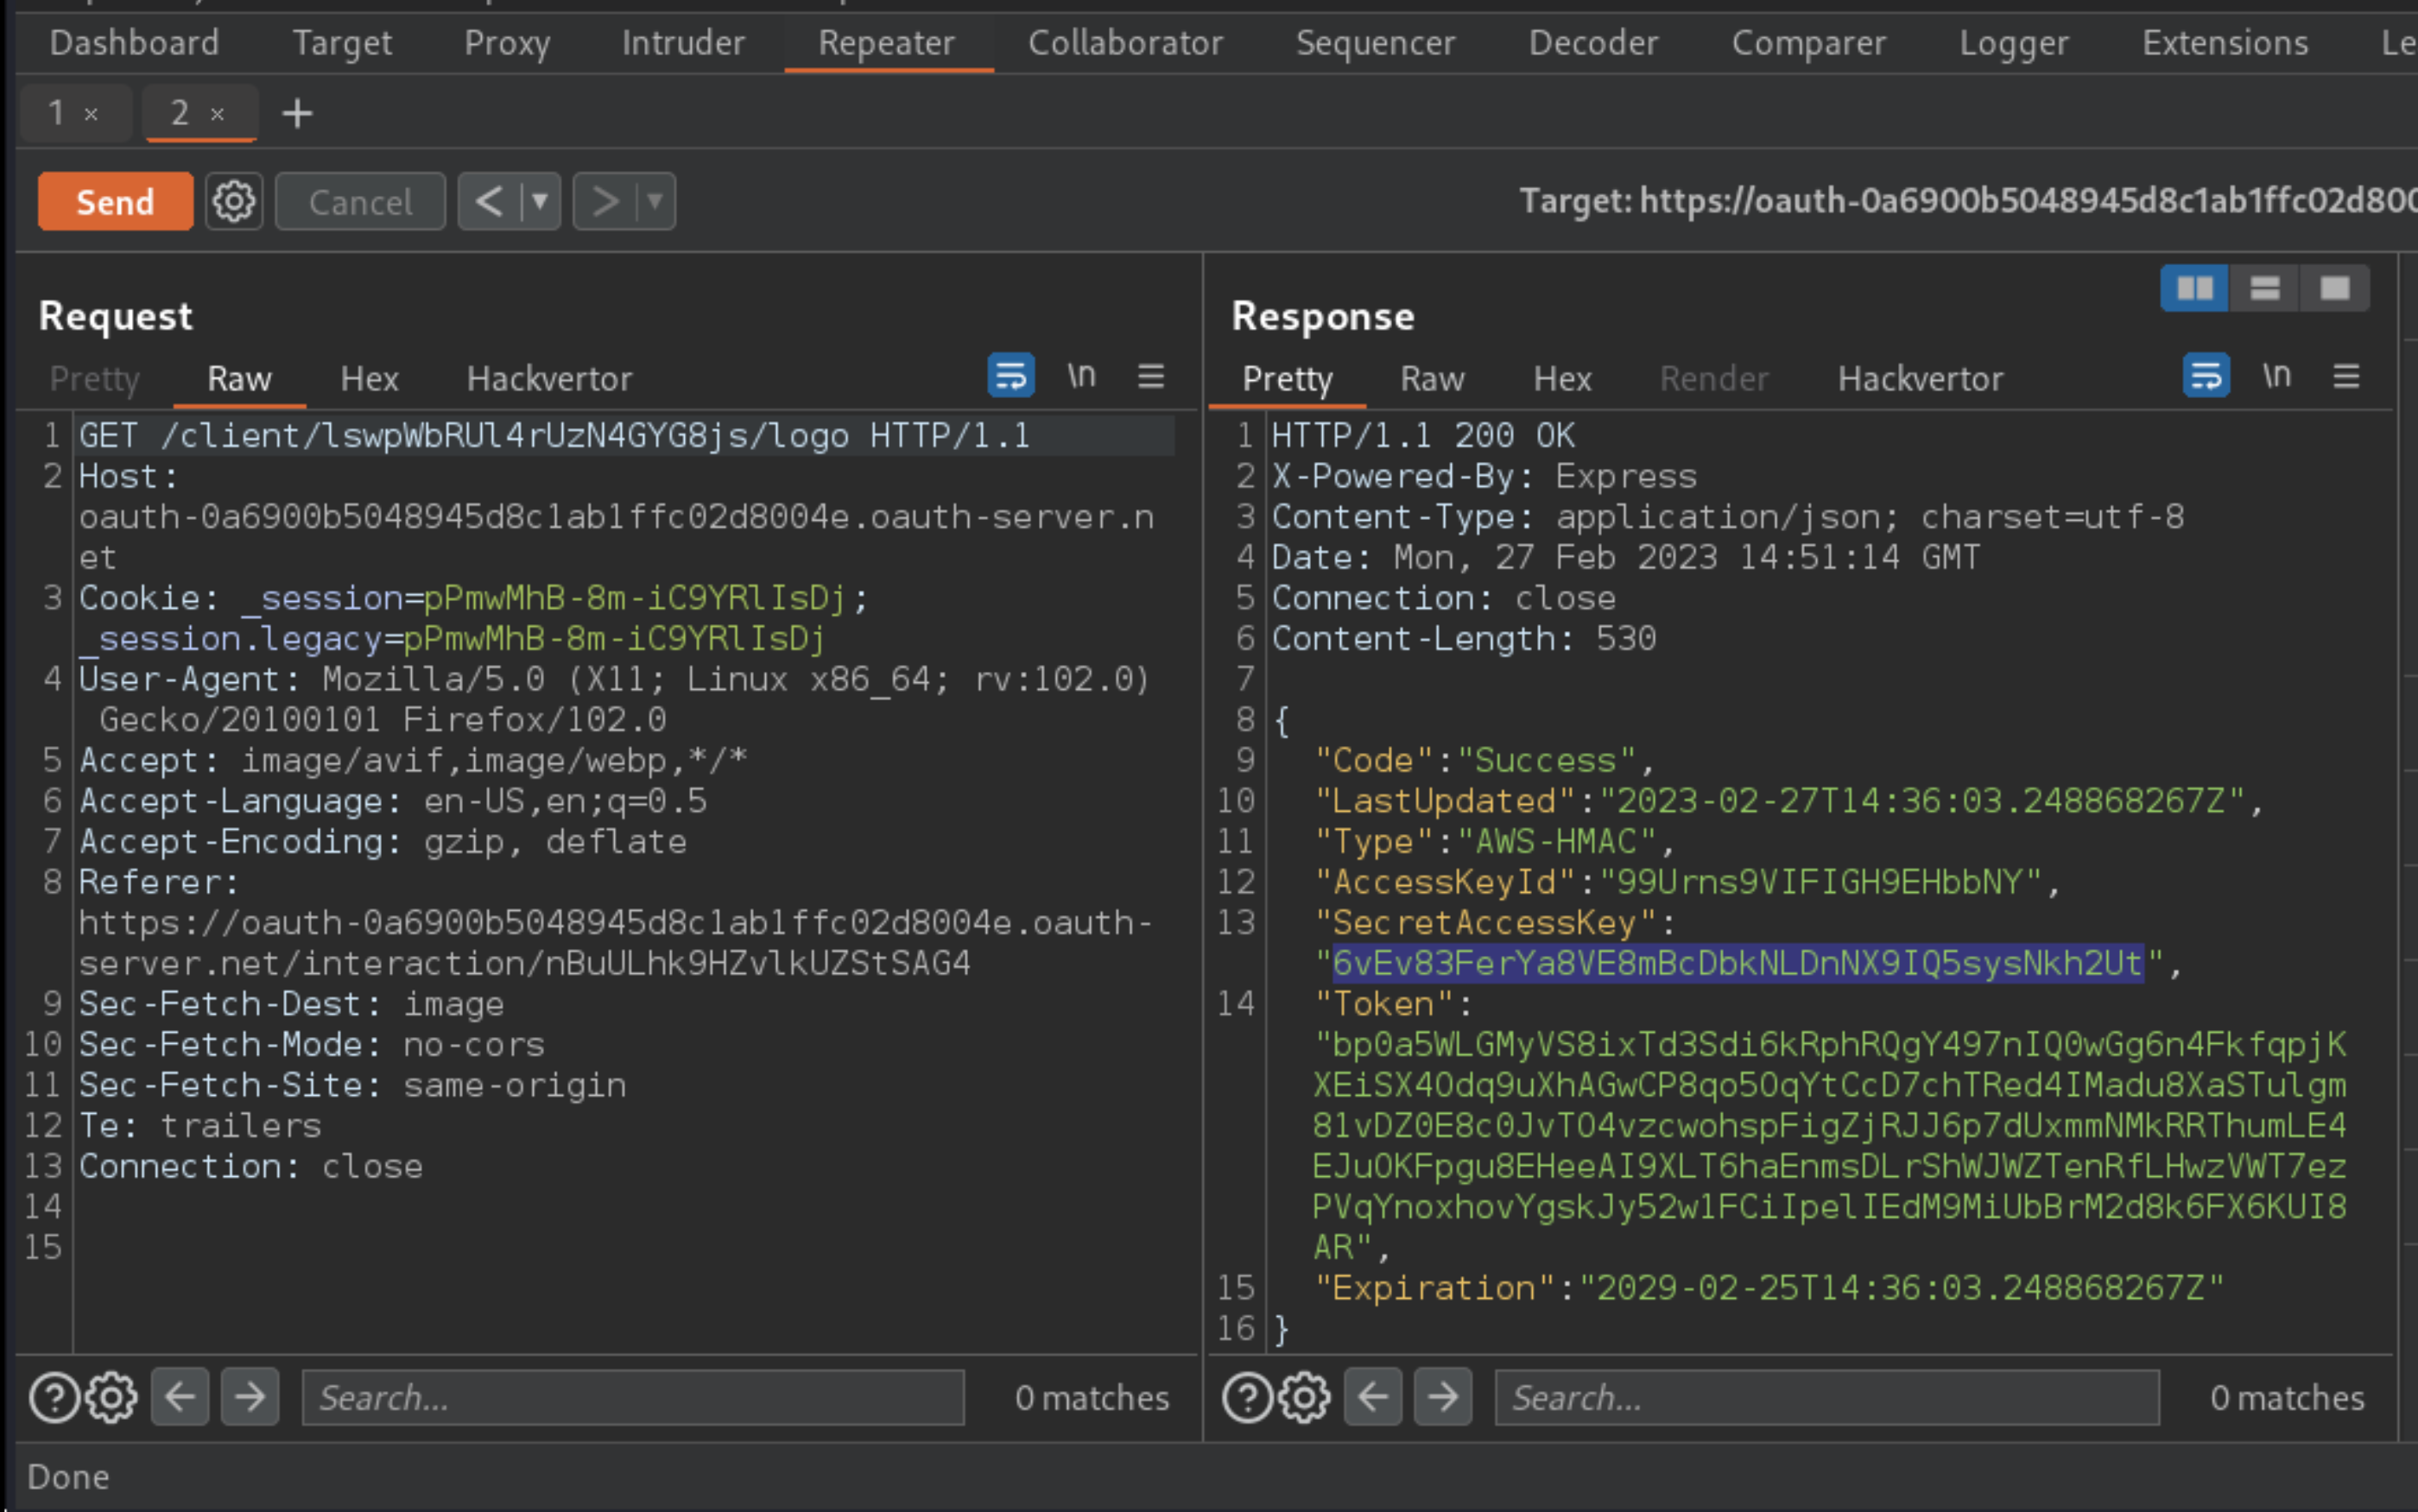Jump to previous Request search match

(180, 1396)
